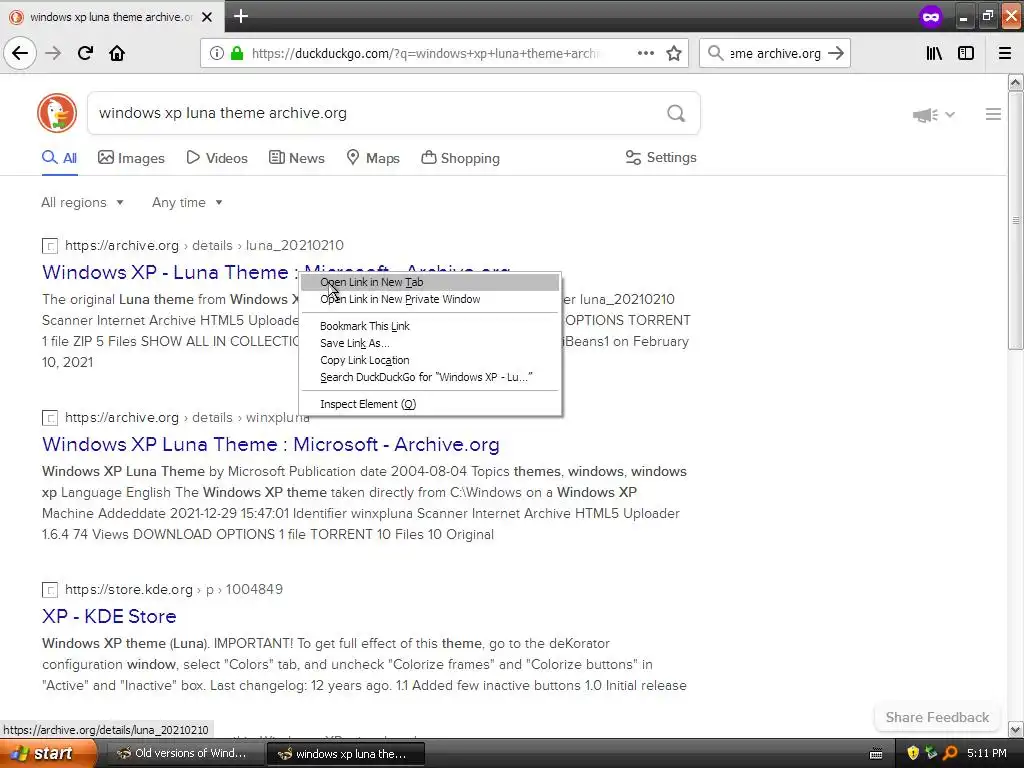Switch to the Maps tab
The image size is (1024, 768).
[x=373, y=158]
